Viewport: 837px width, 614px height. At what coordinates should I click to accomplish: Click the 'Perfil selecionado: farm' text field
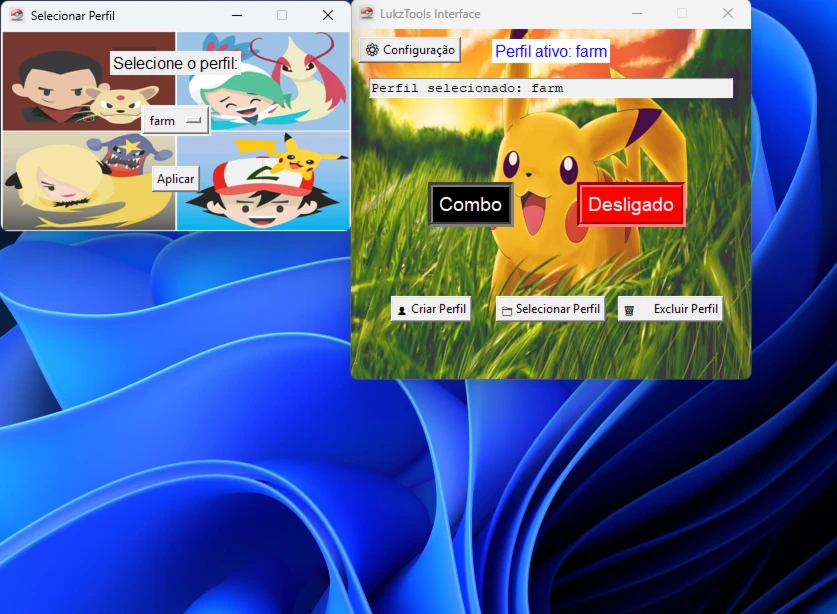(x=551, y=88)
